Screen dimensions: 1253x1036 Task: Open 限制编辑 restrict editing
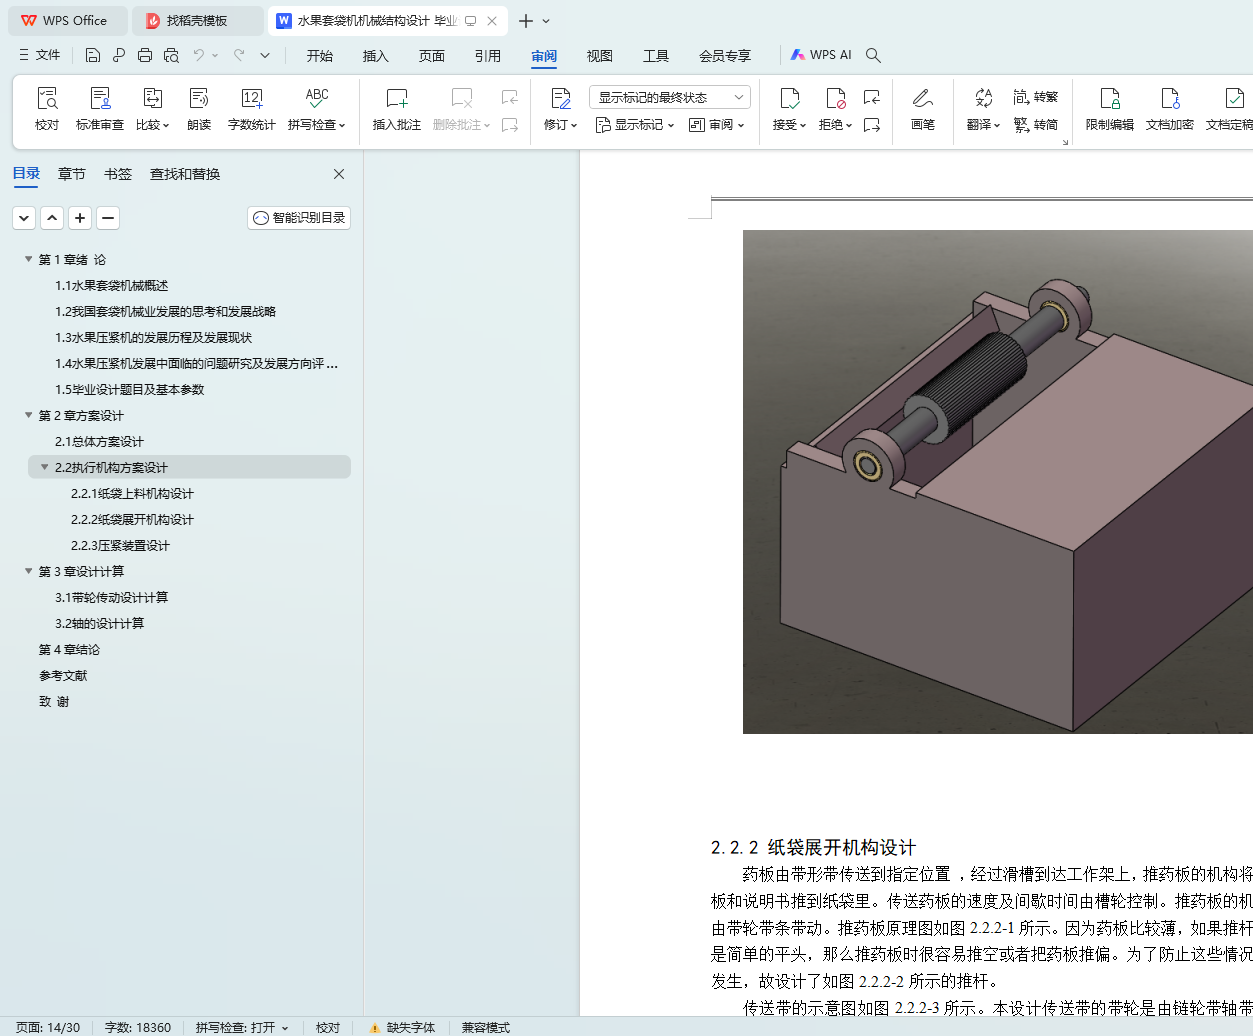[1110, 109]
